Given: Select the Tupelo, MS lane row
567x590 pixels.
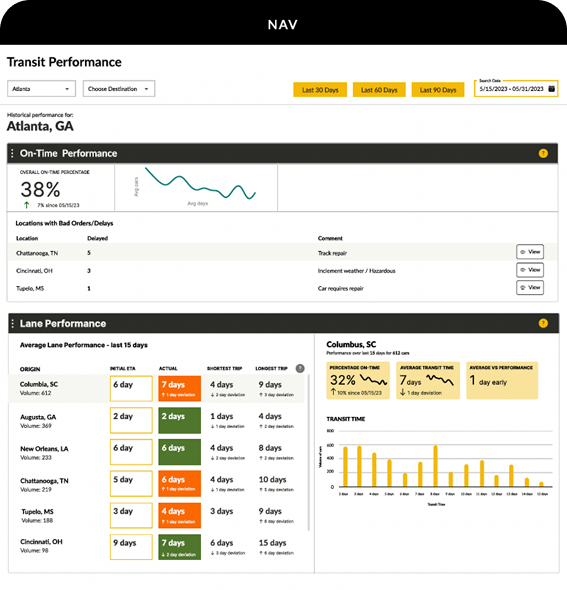Looking at the screenshot, I should [156, 515].
